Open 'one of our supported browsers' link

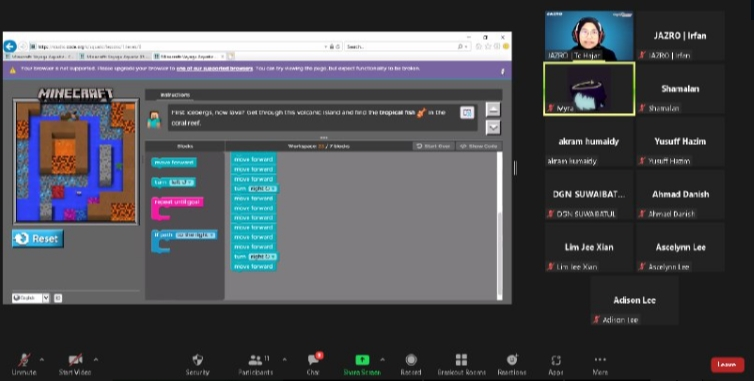[214, 68]
